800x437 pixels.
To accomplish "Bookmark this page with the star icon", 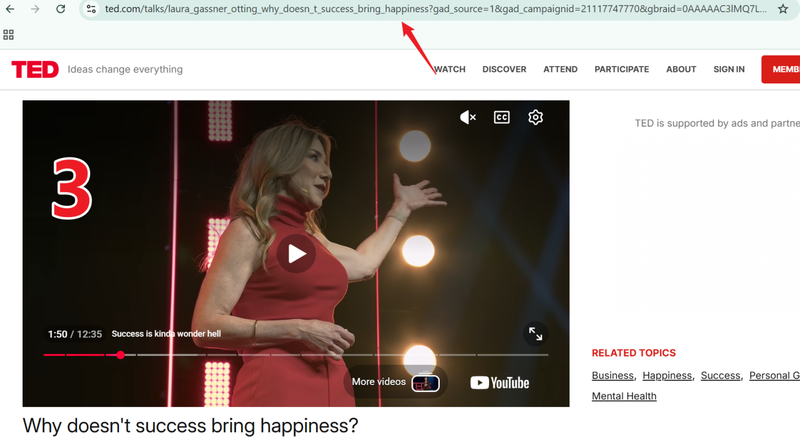I will (x=783, y=9).
